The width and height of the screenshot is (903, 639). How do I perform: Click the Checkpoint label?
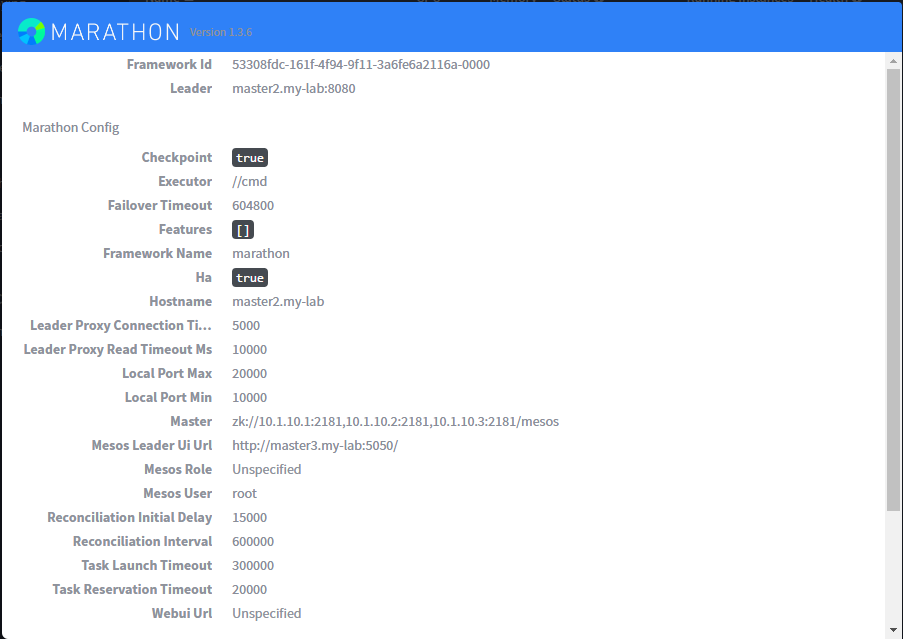pyautogui.click(x=177, y=158)
